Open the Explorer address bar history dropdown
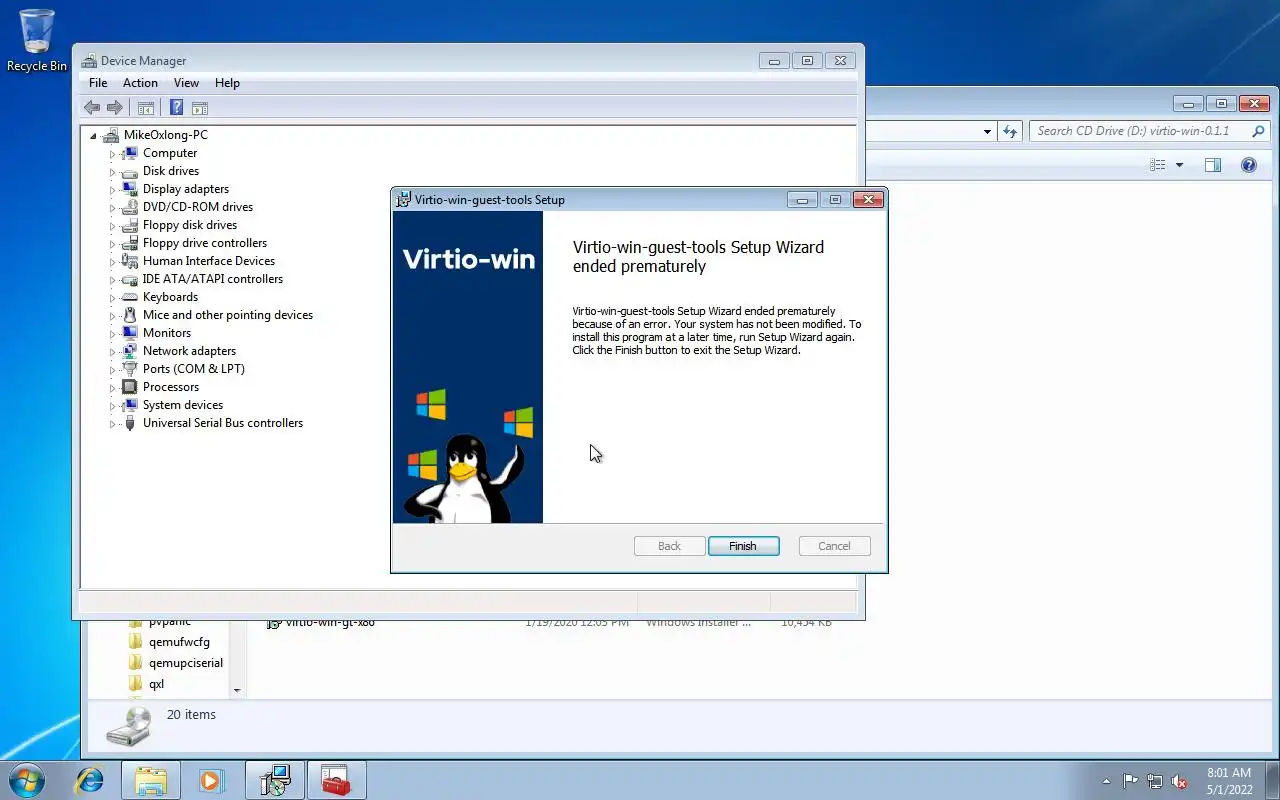Viewport: 1280px width, 800px height. 987,131
